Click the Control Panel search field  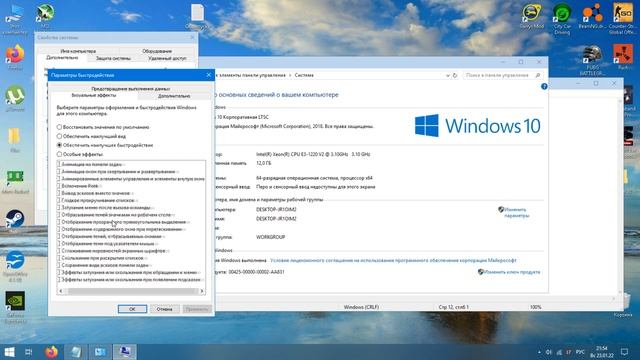point(503,76)
